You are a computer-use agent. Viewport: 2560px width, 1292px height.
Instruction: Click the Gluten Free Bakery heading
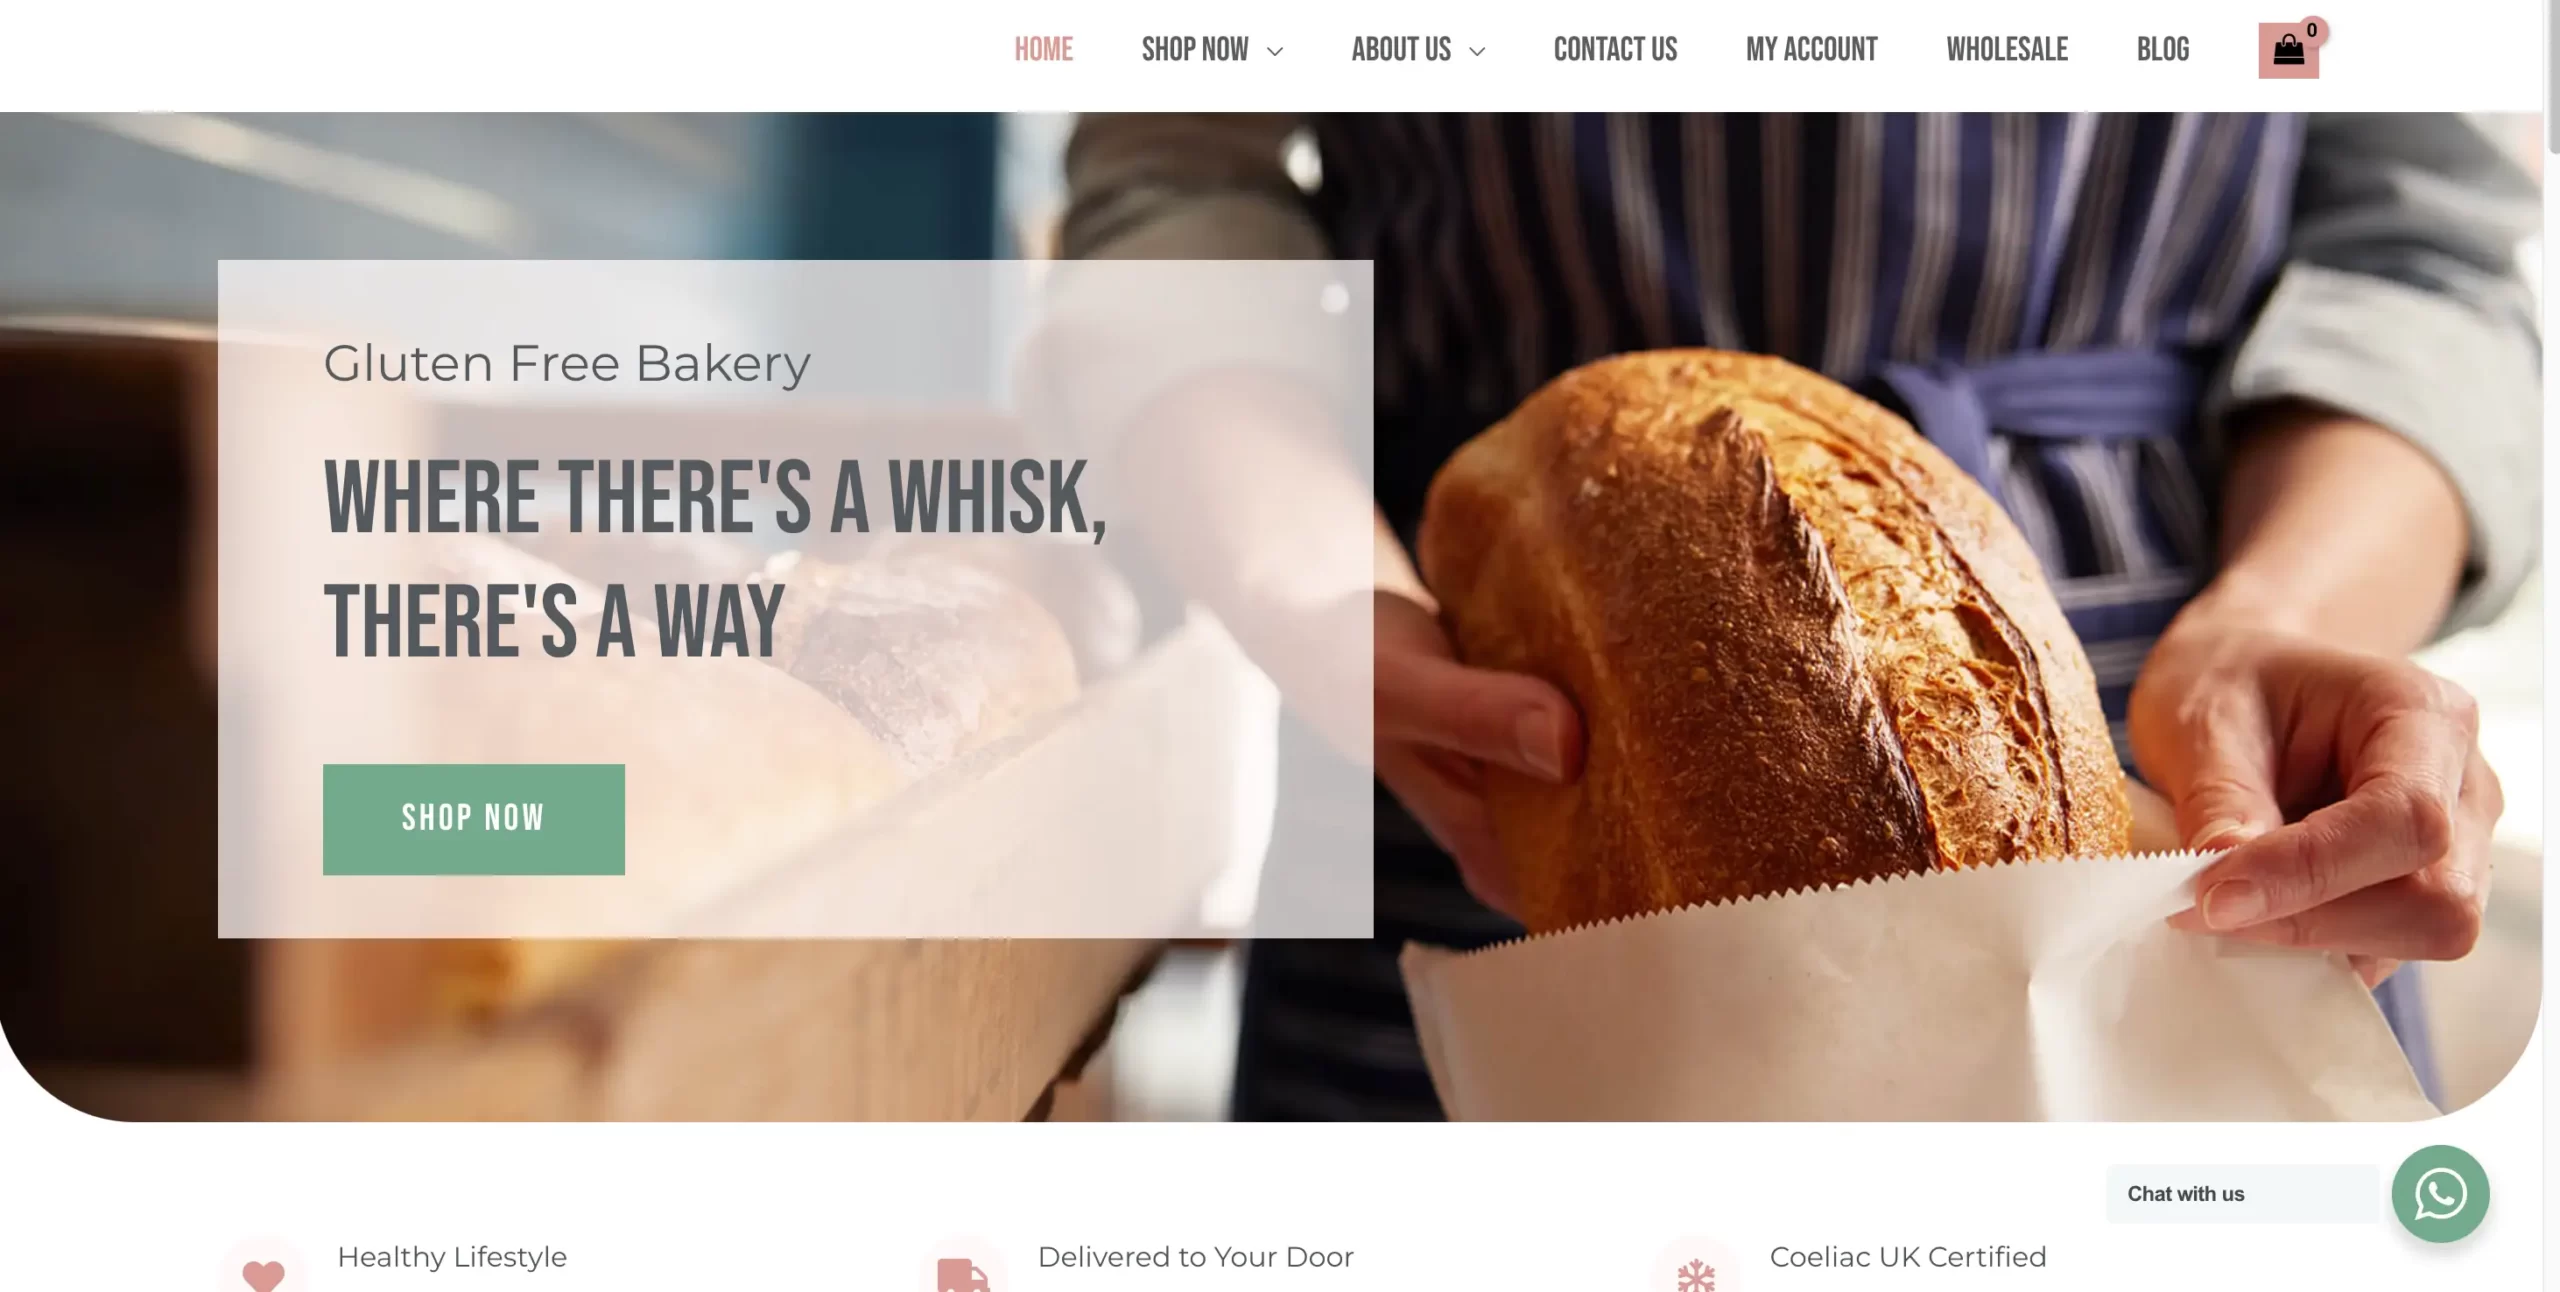566,364
